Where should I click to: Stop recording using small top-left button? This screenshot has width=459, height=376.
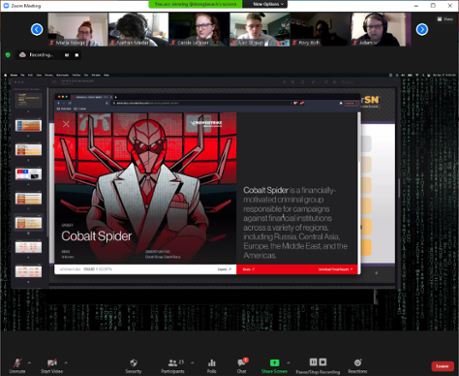click(x=77, y=55)
